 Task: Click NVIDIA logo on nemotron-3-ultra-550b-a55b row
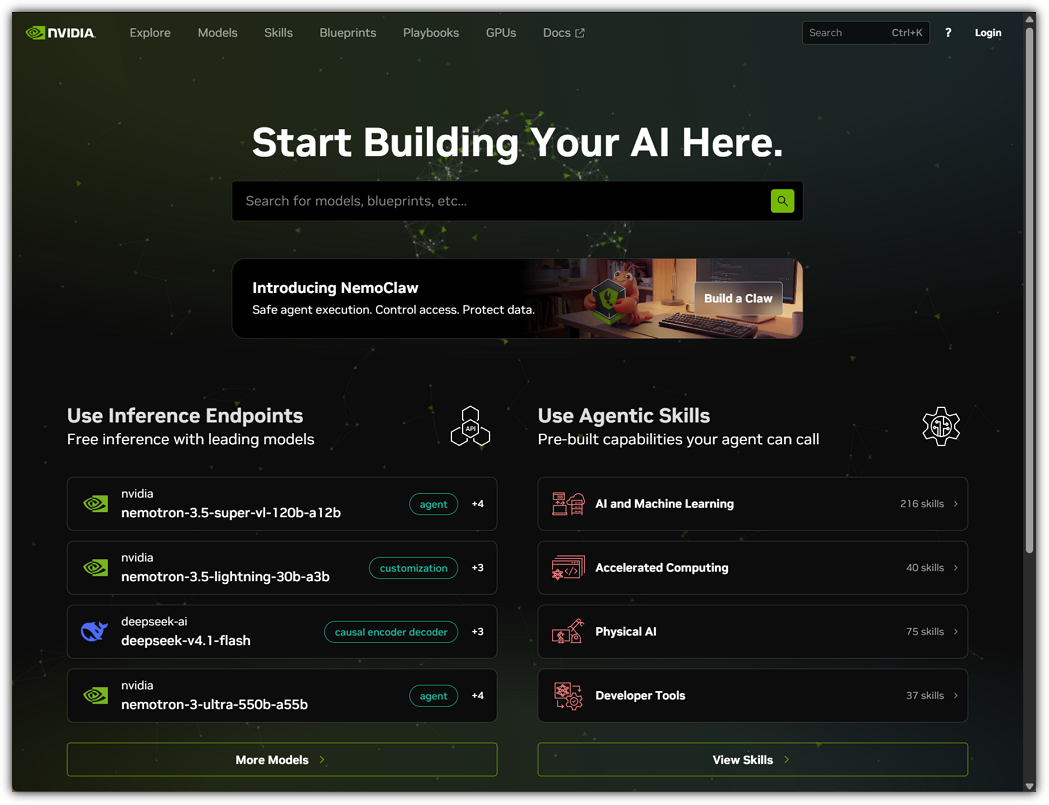[96, 696]
